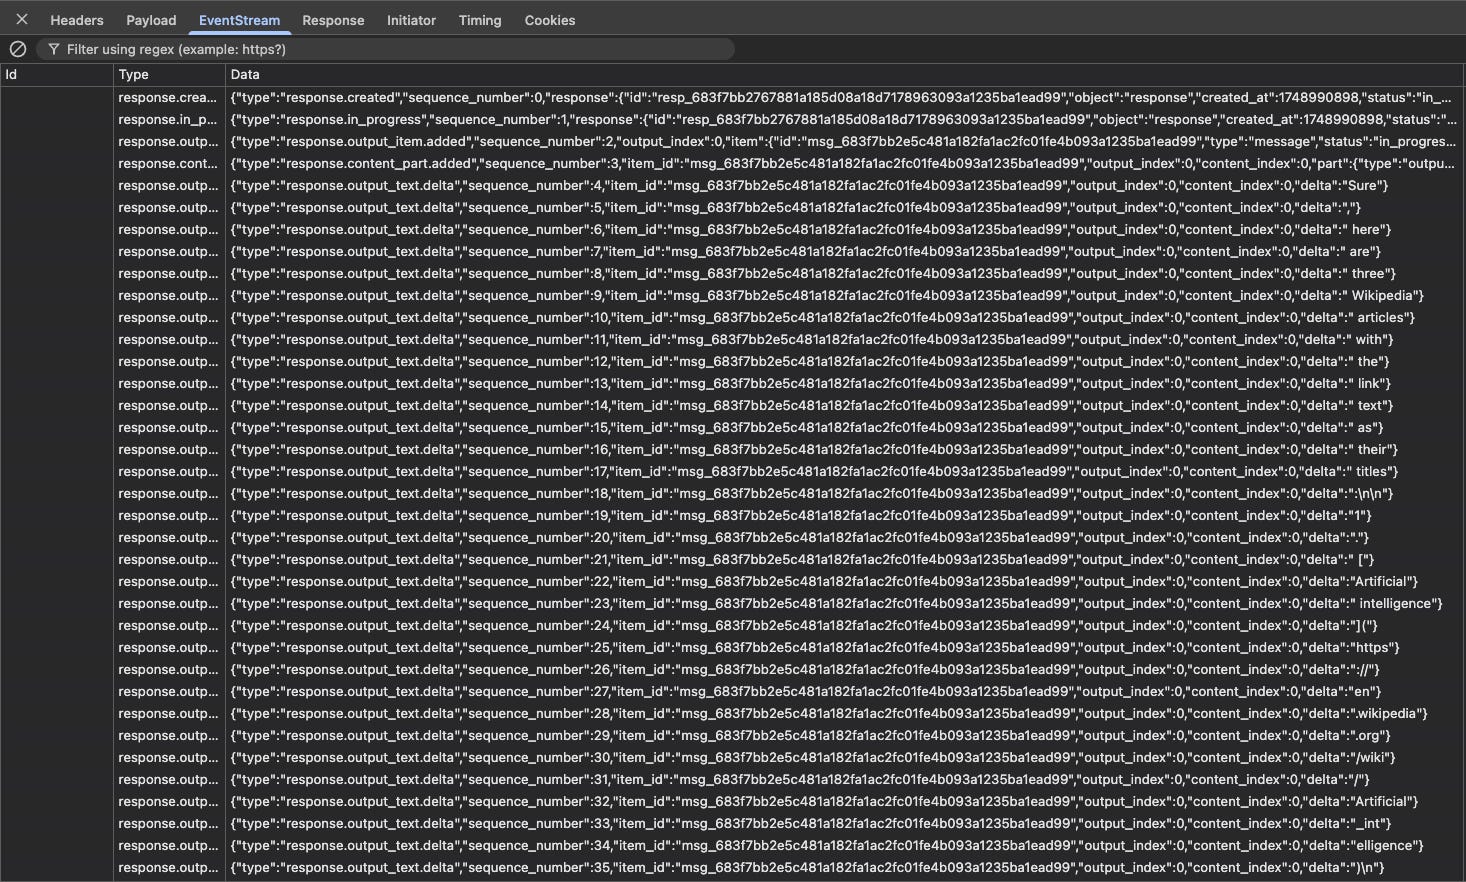
Task: Click the Type column header
Action: pyautogui.click(x=135, y=74)
